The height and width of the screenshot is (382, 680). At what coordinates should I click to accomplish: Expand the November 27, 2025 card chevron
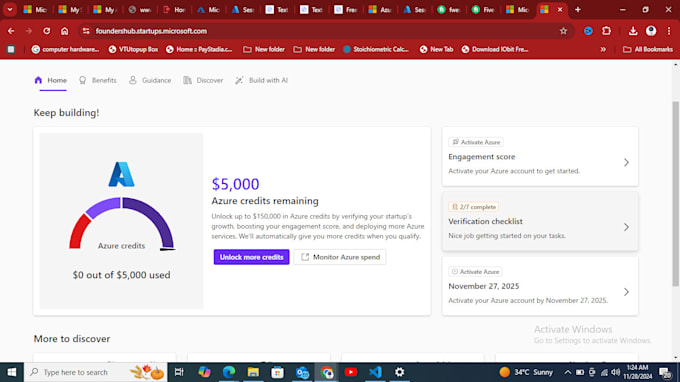pyautogui.click(x=626, y=292)
